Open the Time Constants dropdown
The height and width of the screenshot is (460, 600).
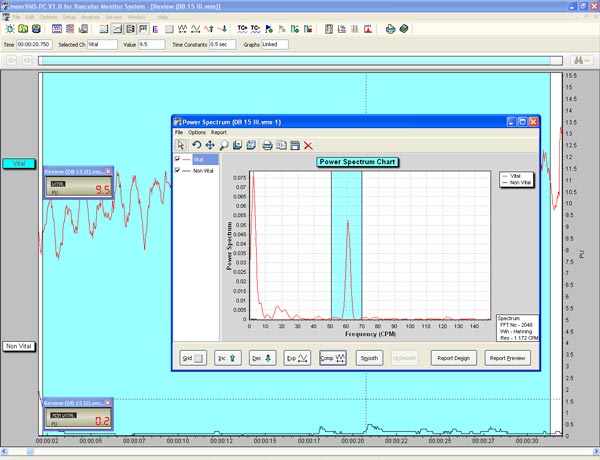(222, 45)
